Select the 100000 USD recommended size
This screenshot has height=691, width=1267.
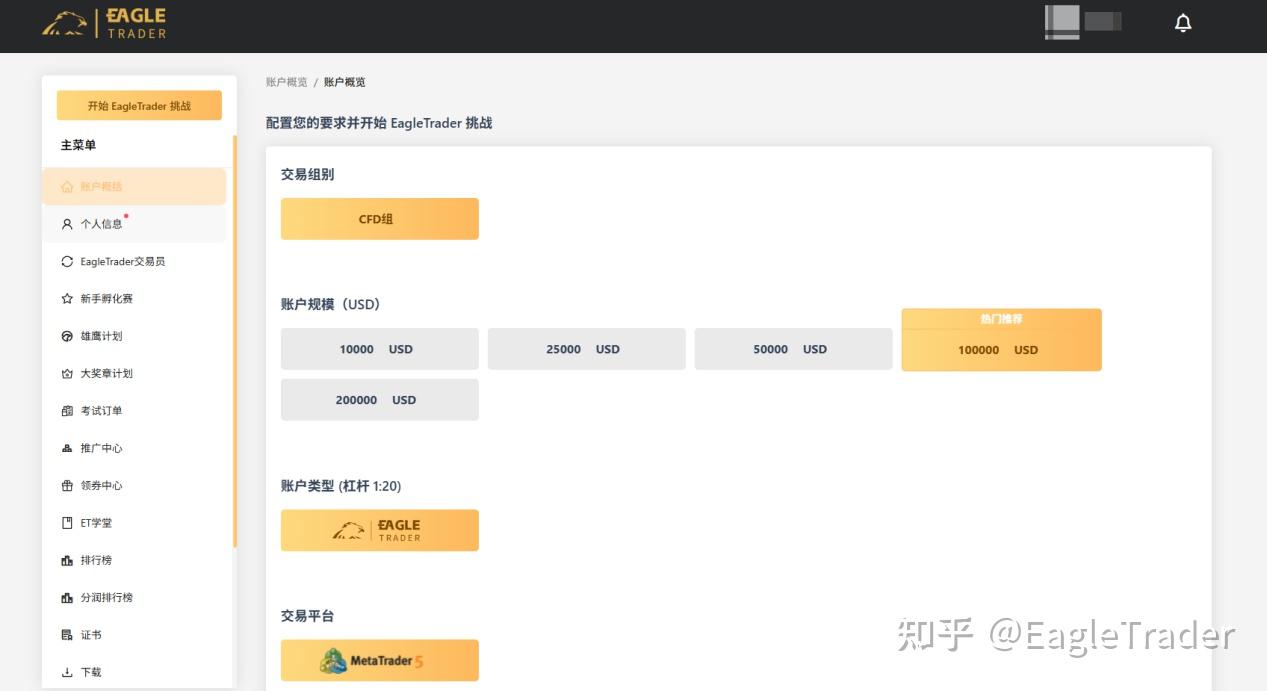click(1002, 340)
